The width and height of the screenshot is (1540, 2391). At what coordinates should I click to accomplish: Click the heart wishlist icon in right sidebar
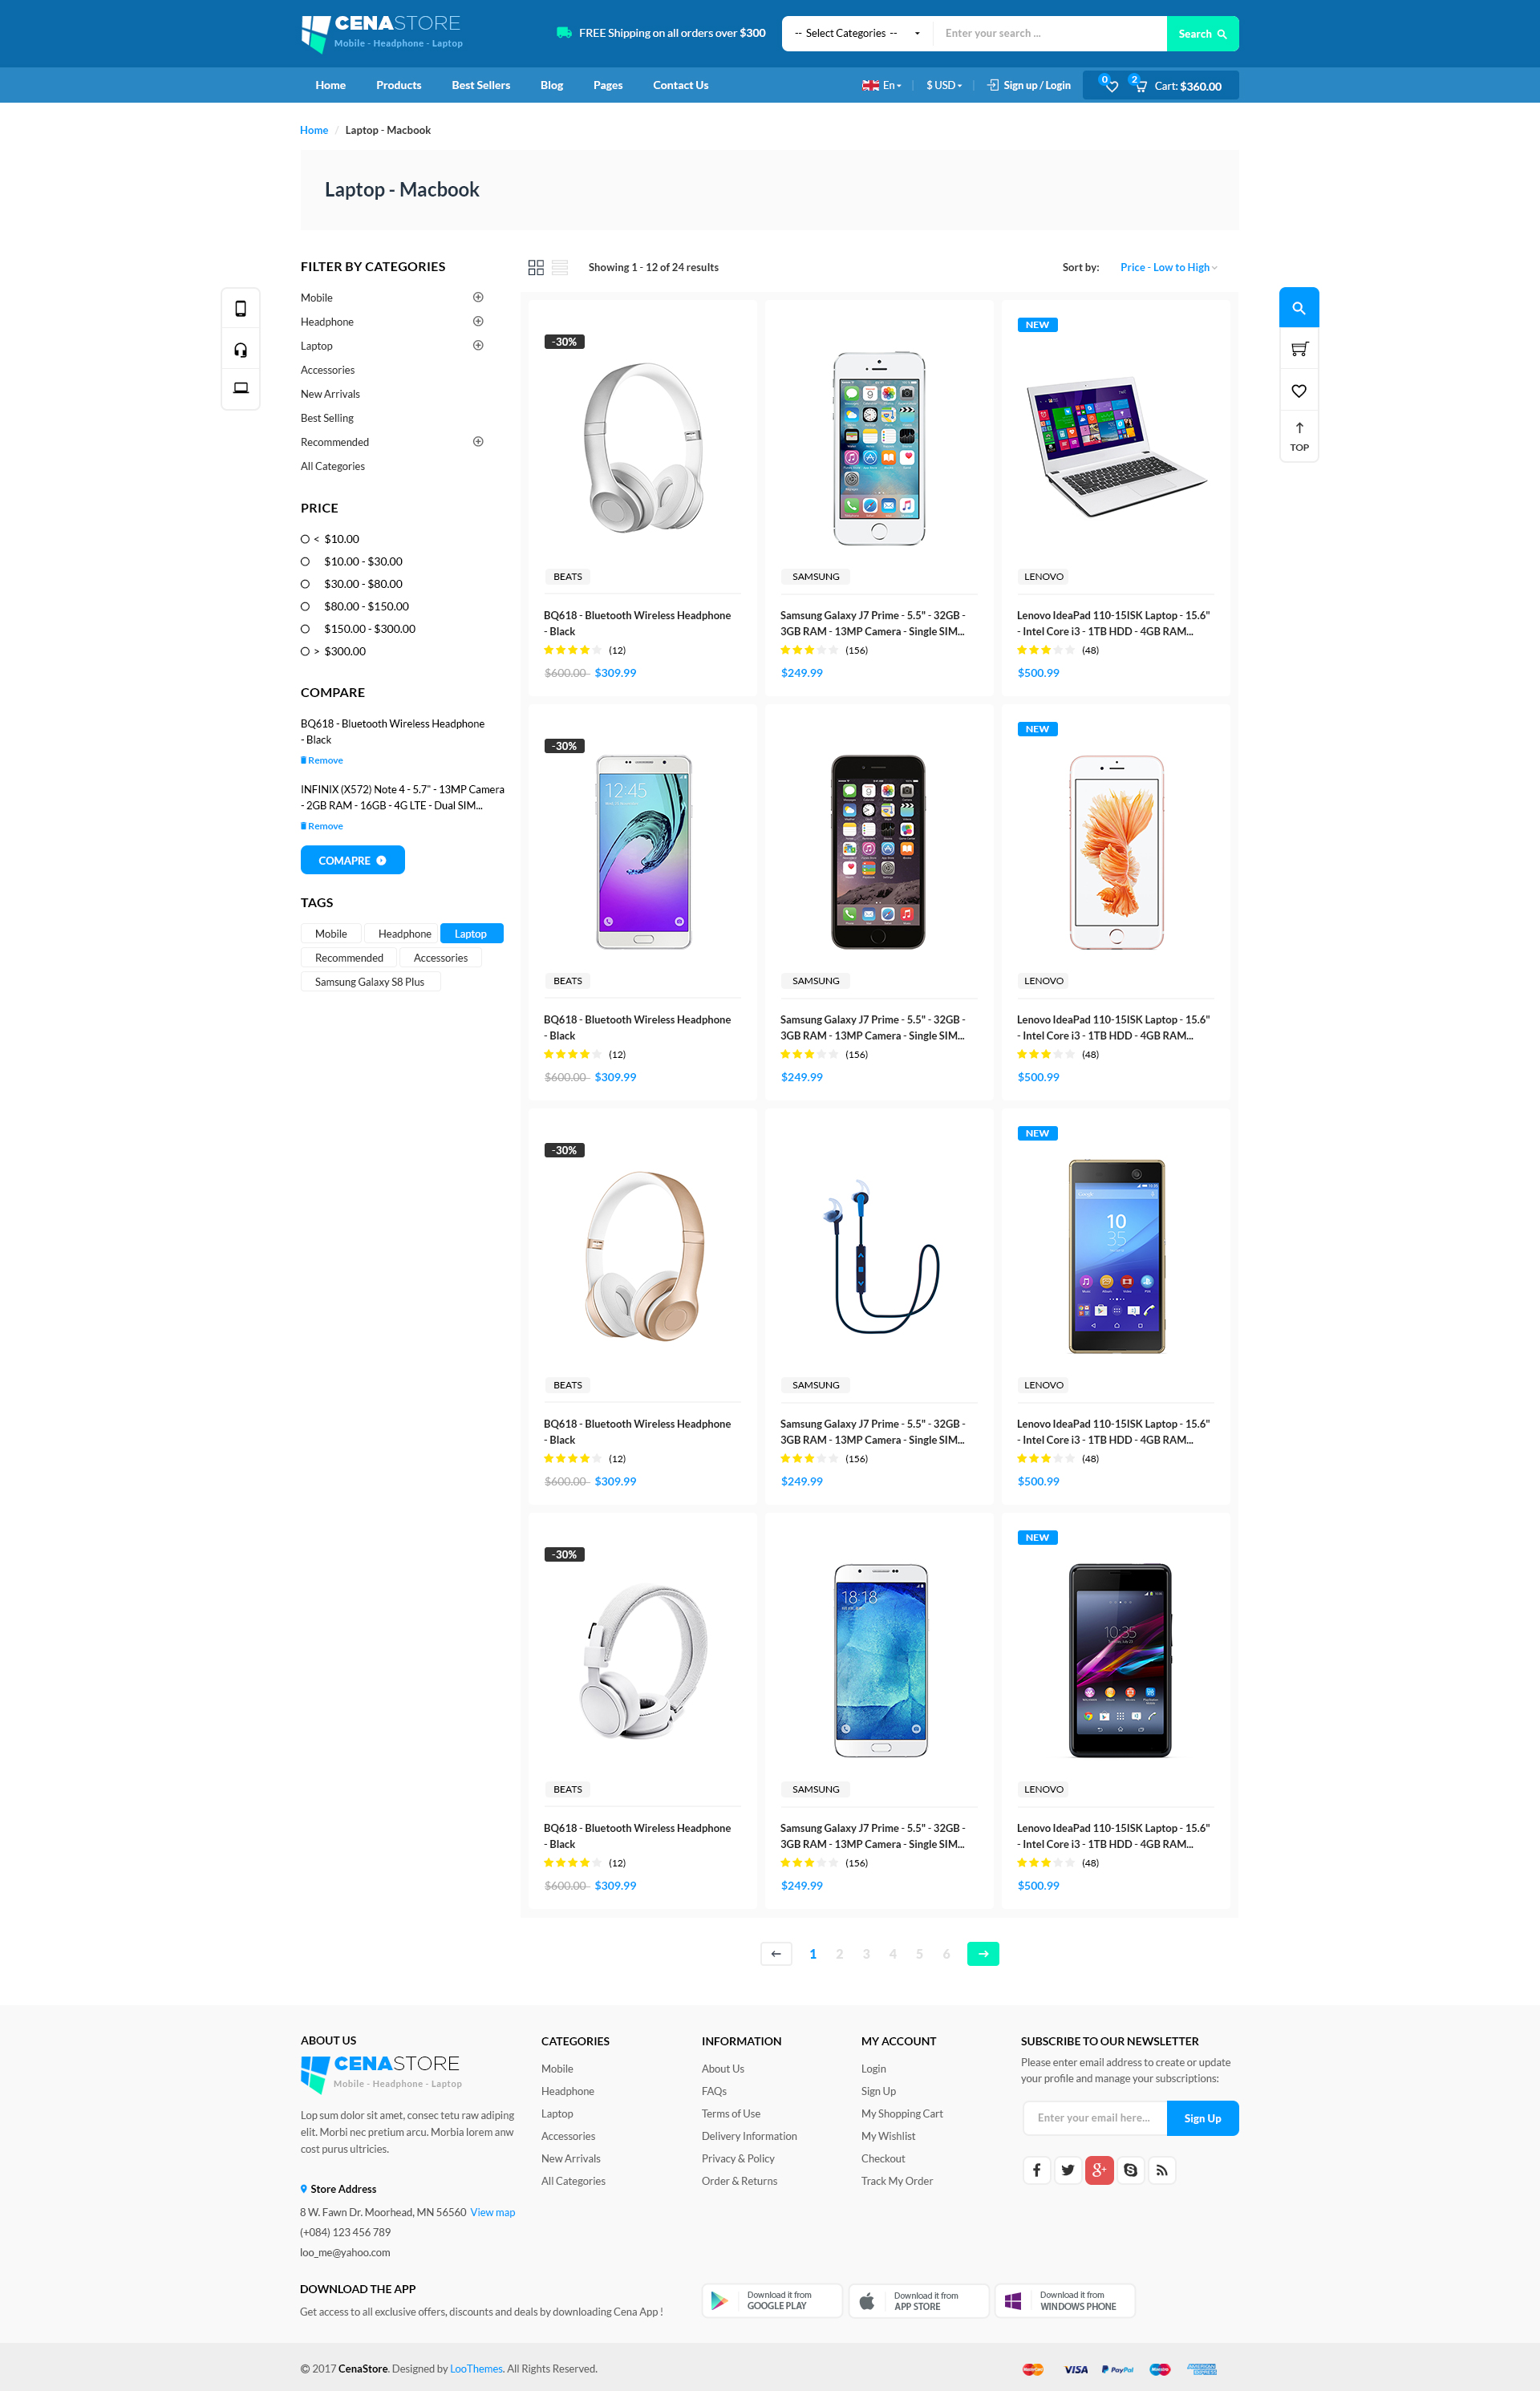(1299, 391)
